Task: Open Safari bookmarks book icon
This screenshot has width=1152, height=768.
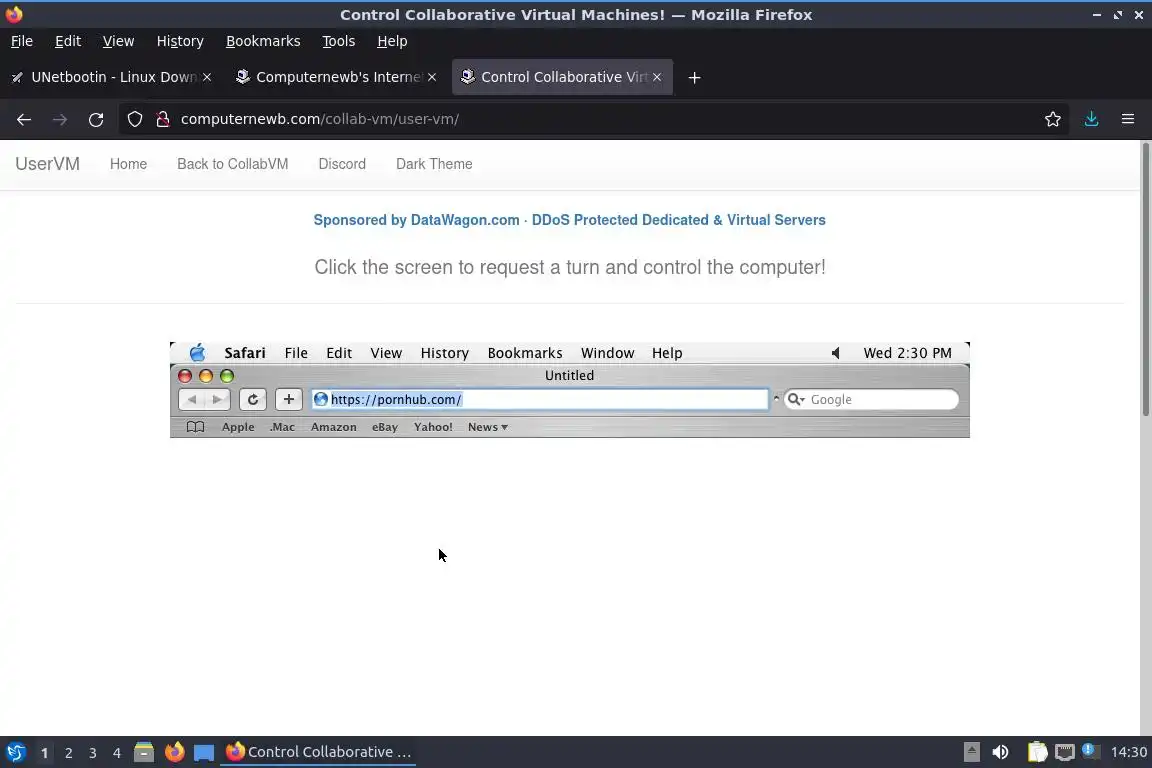Action: tap(195, 427)
